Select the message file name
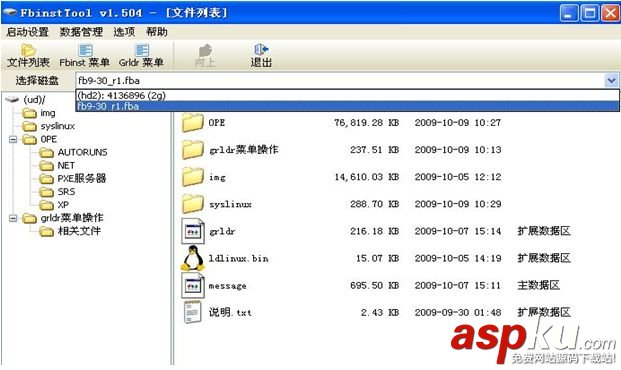This screenshot has width=621, height=370. pyautogui.click(x=227, y=286)
